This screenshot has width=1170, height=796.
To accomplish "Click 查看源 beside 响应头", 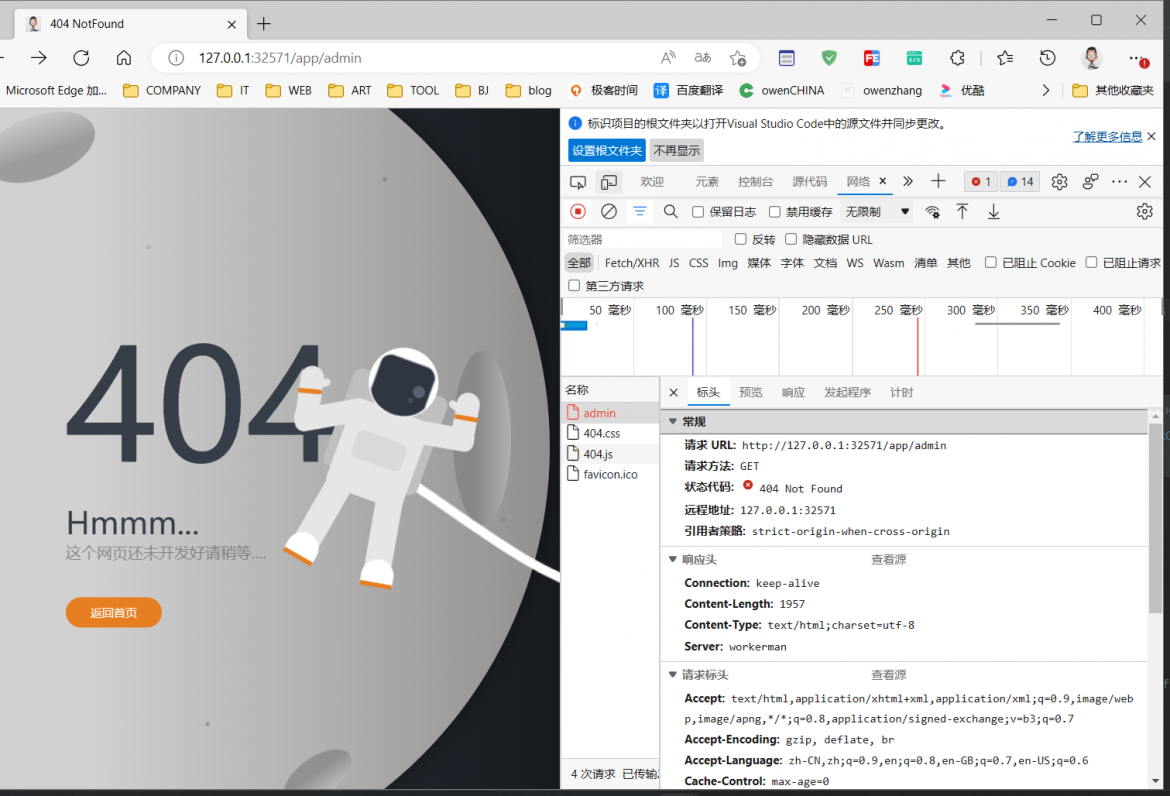I will coord(889,560).
